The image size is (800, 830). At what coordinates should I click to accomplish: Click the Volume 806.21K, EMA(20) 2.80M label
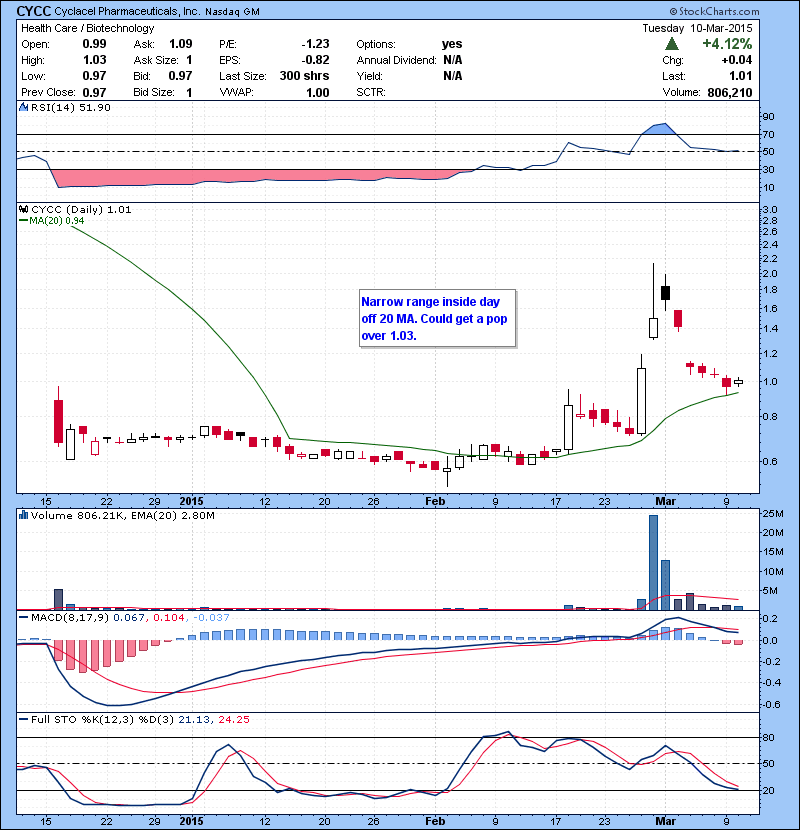[123, 515]
